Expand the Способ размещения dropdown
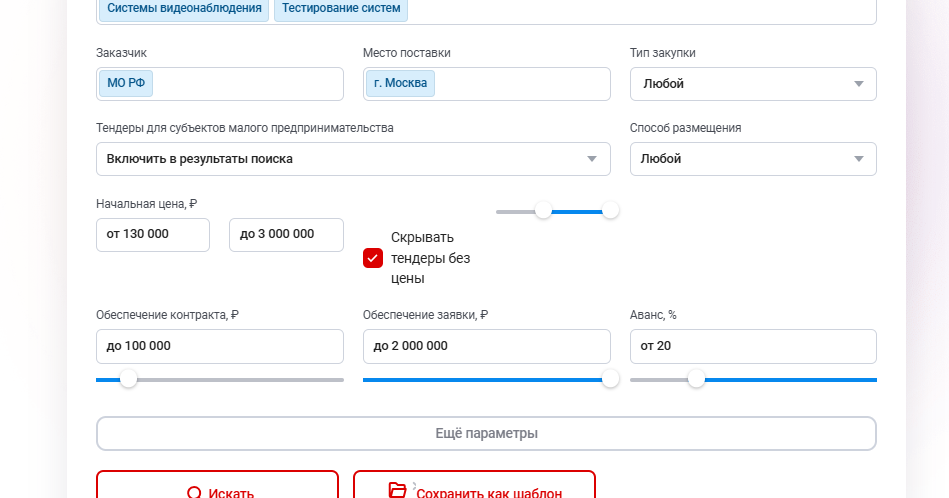 752,159
